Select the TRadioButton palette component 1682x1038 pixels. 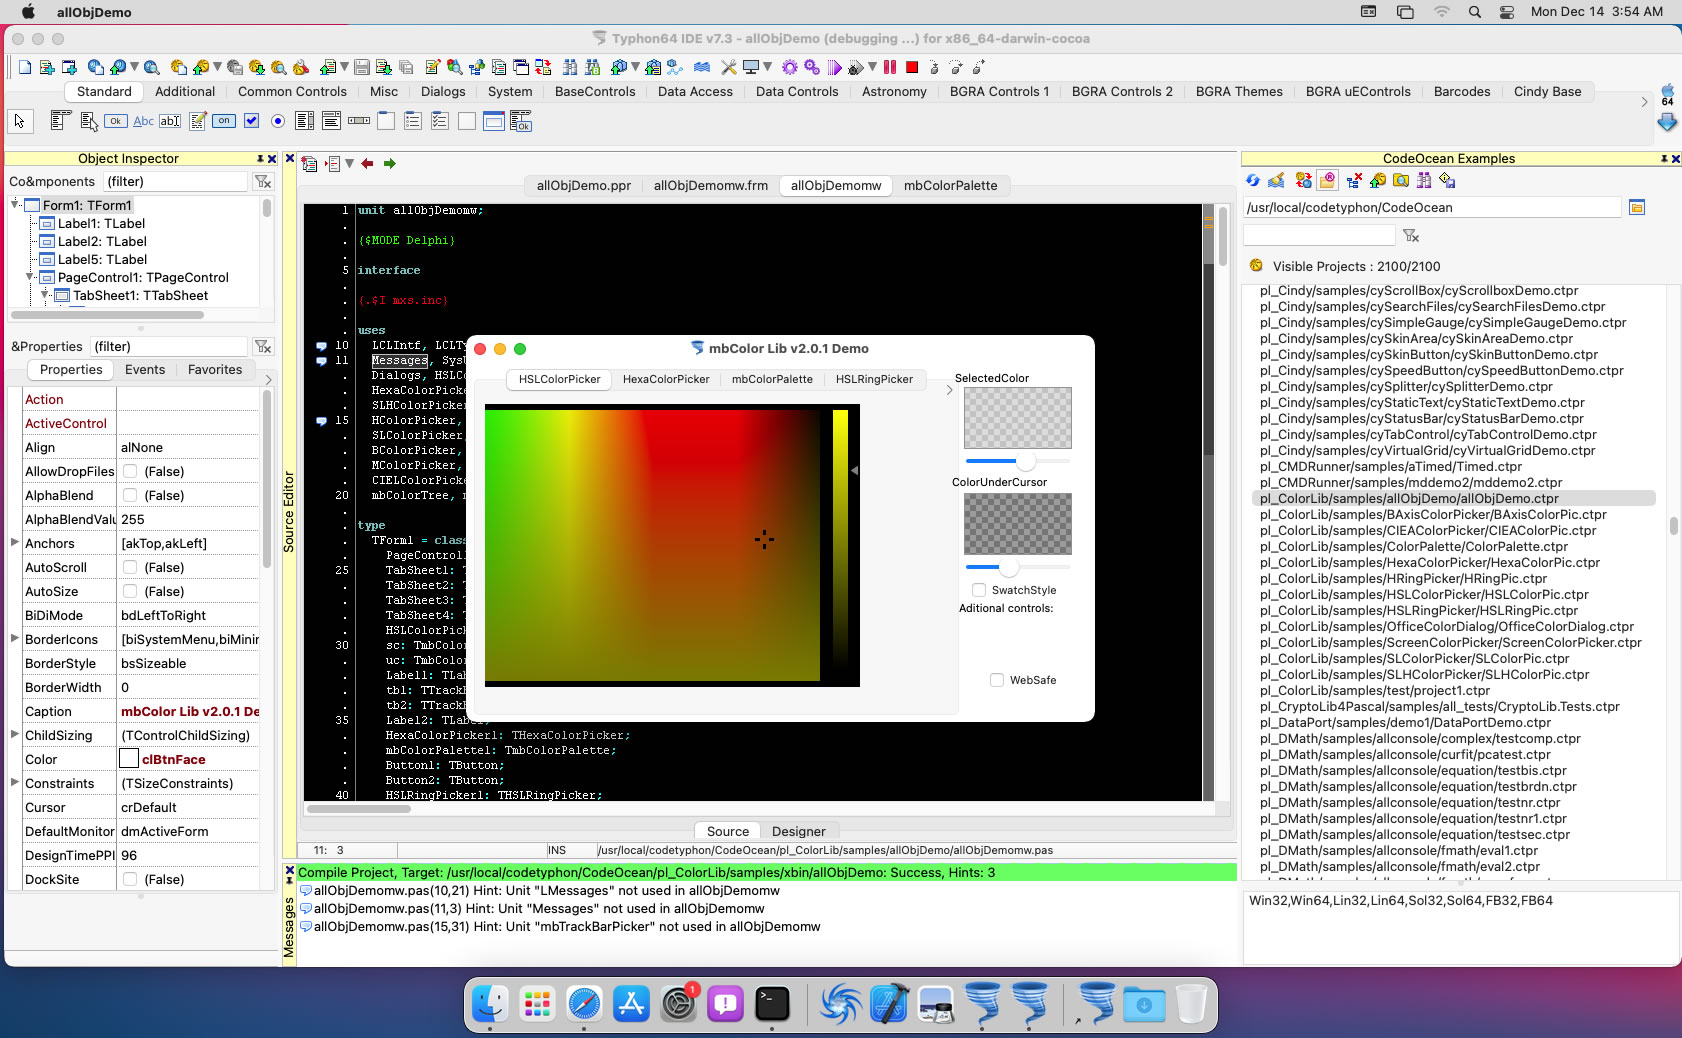pos(278,121)
